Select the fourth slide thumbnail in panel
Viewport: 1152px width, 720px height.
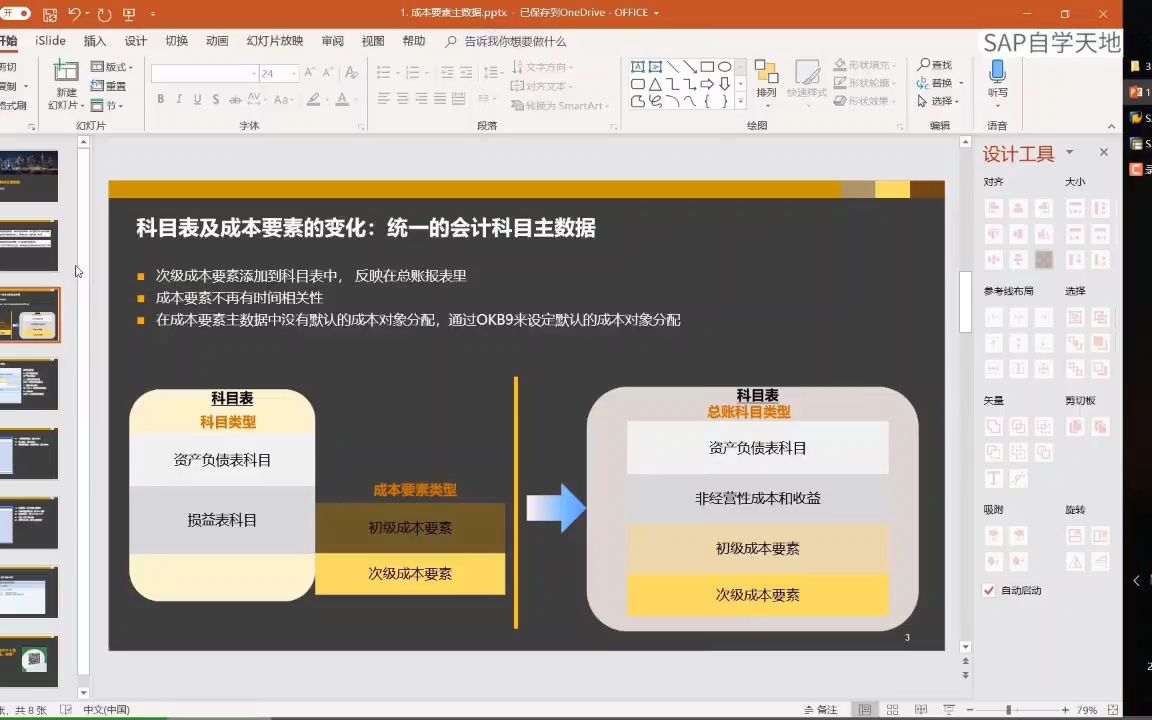click(x=29, y=383)
